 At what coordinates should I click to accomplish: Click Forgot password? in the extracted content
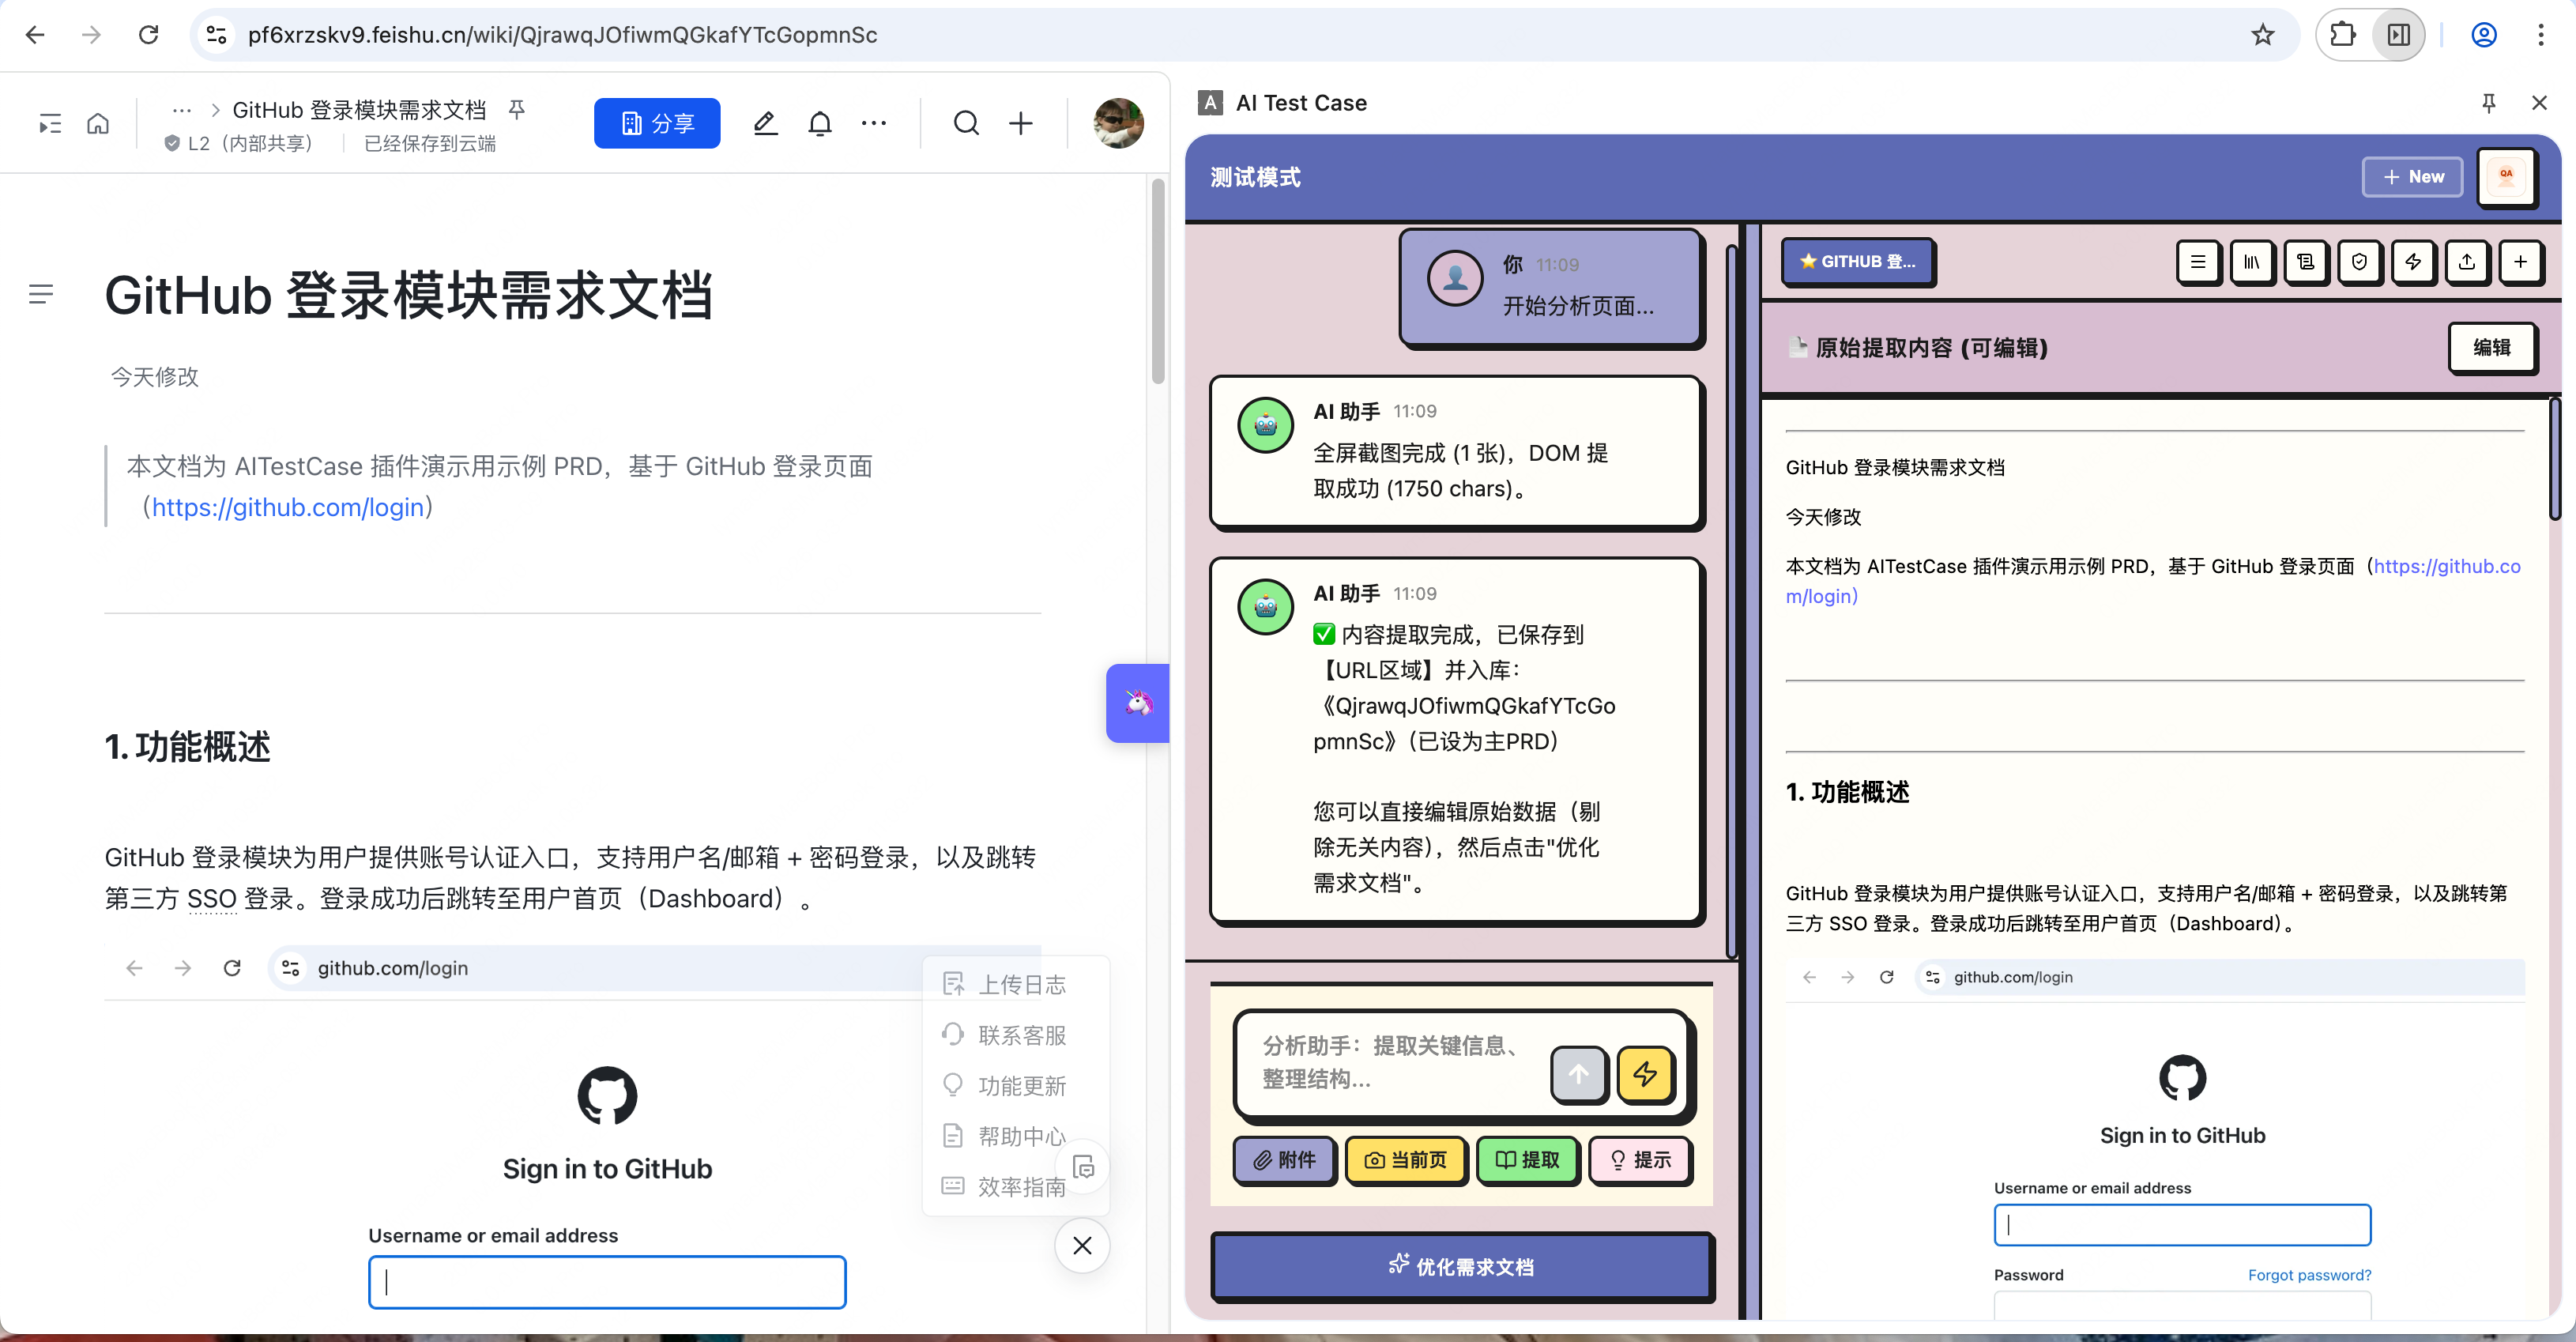pos(2309,1274)
